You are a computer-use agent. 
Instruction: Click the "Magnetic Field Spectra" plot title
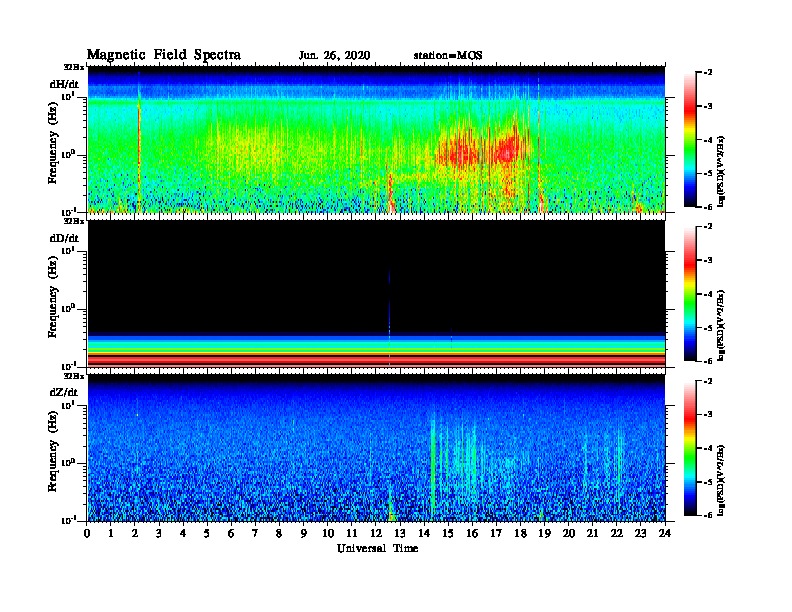click(x=164, y=56)
